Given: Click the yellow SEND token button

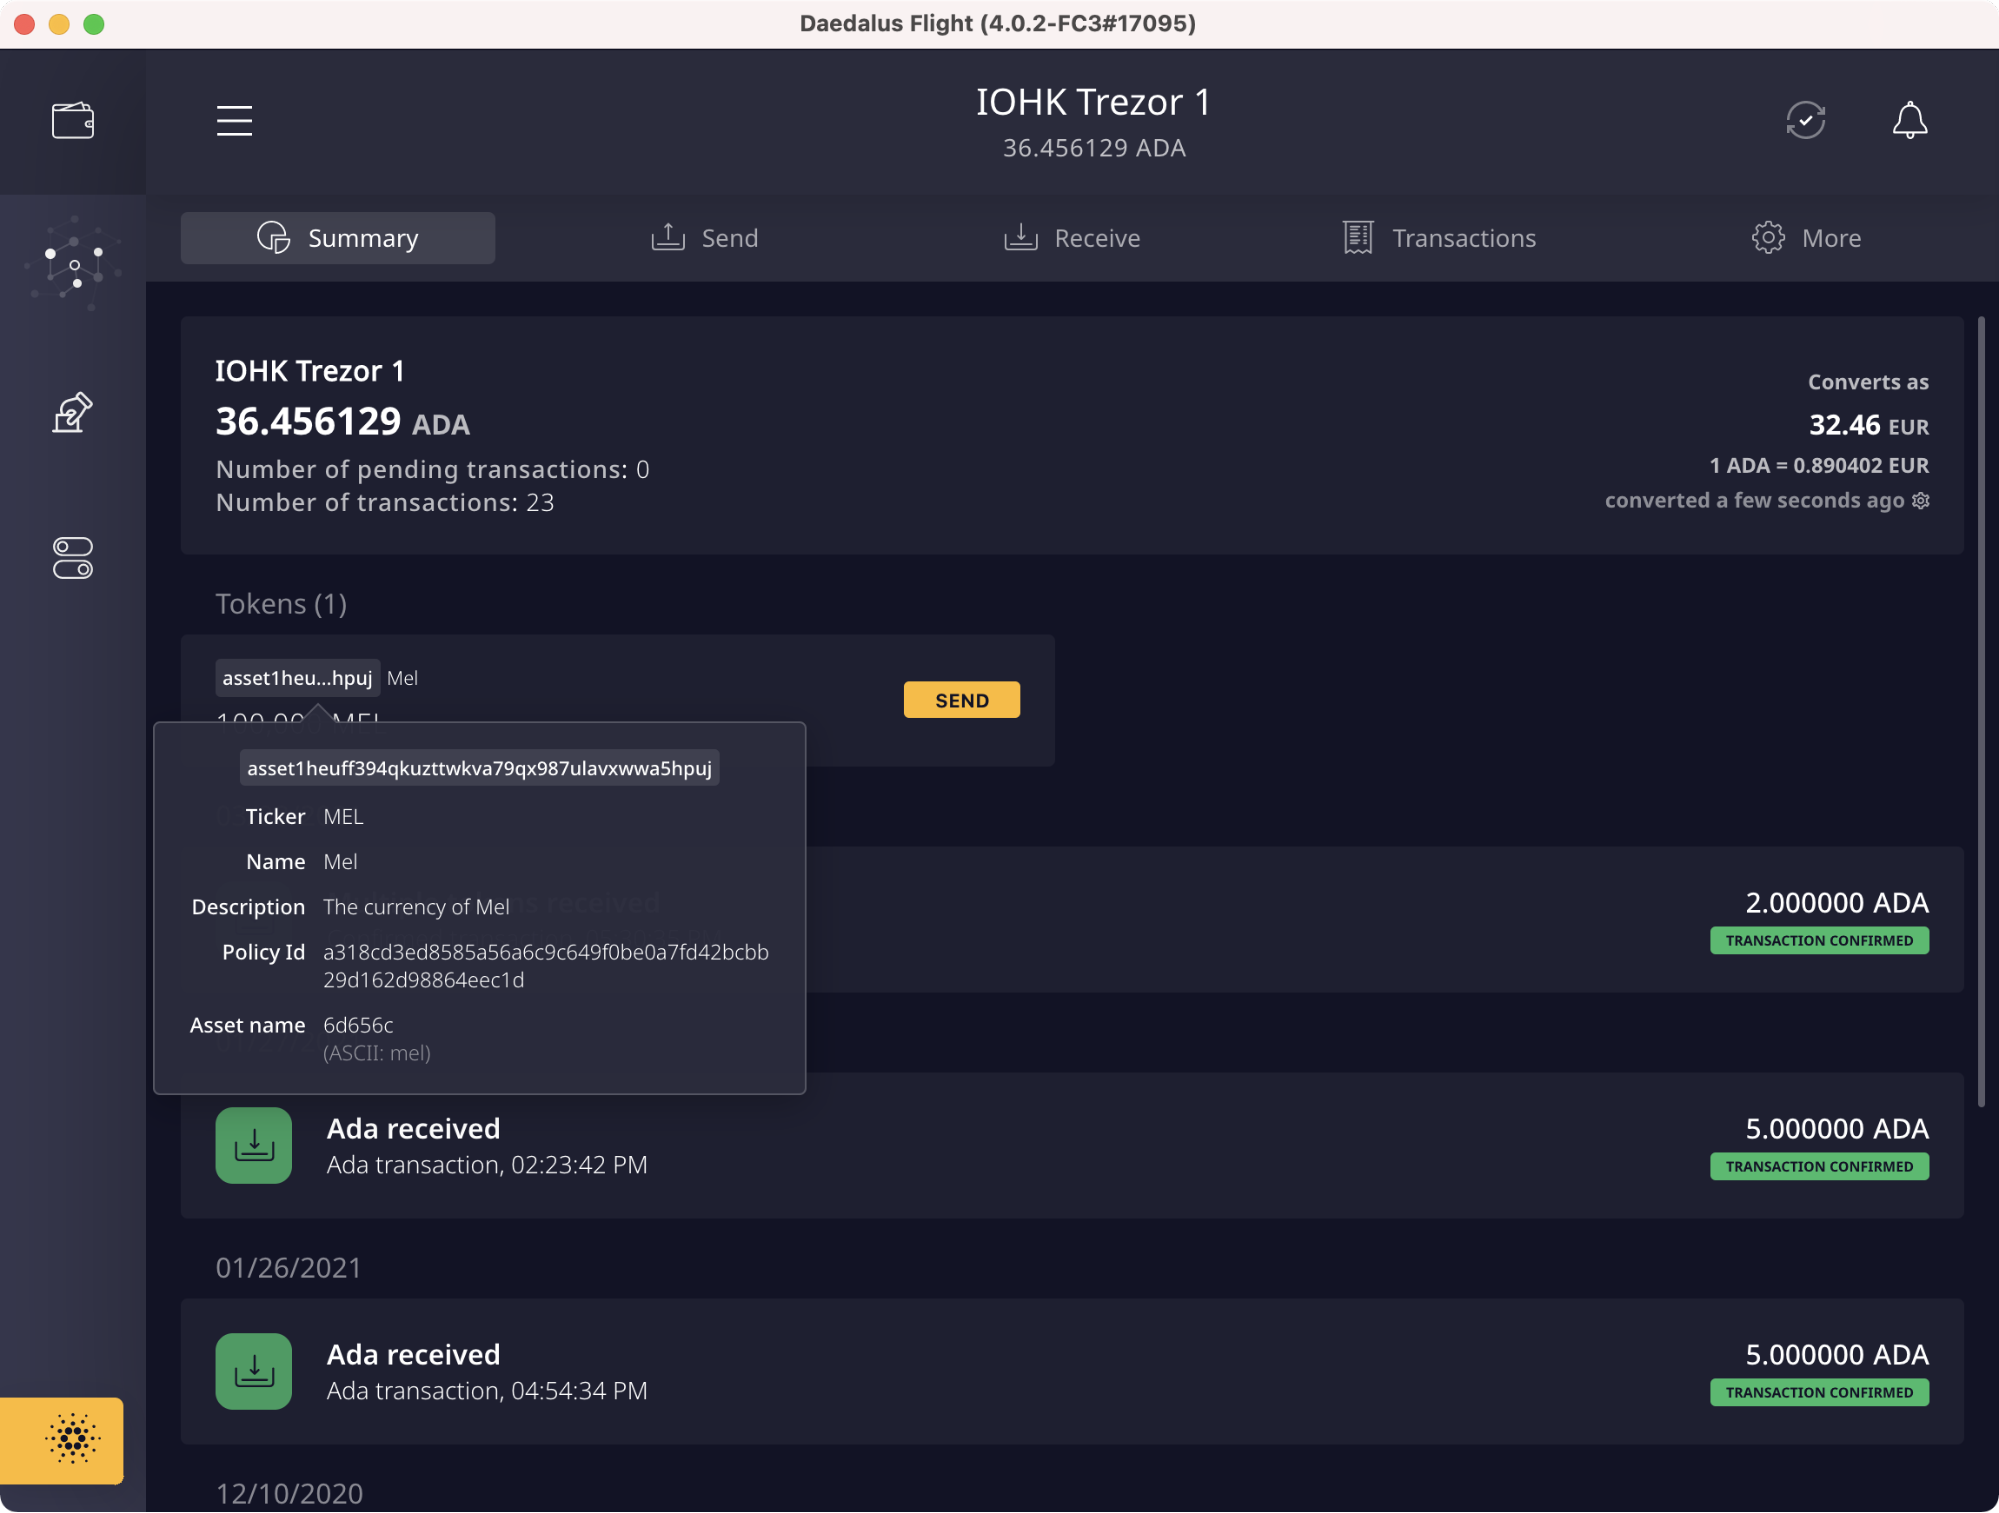Looking at the screenshot, I should coord(962,700).
